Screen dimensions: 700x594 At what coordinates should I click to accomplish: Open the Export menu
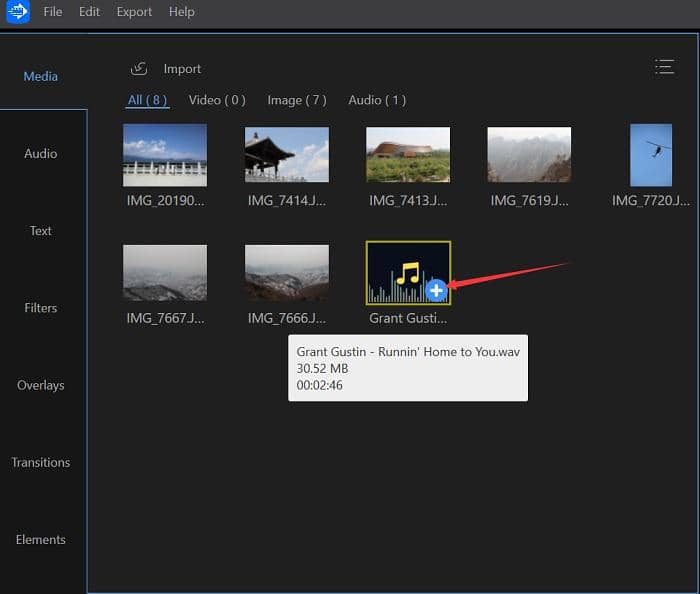(x=134, y=12)
